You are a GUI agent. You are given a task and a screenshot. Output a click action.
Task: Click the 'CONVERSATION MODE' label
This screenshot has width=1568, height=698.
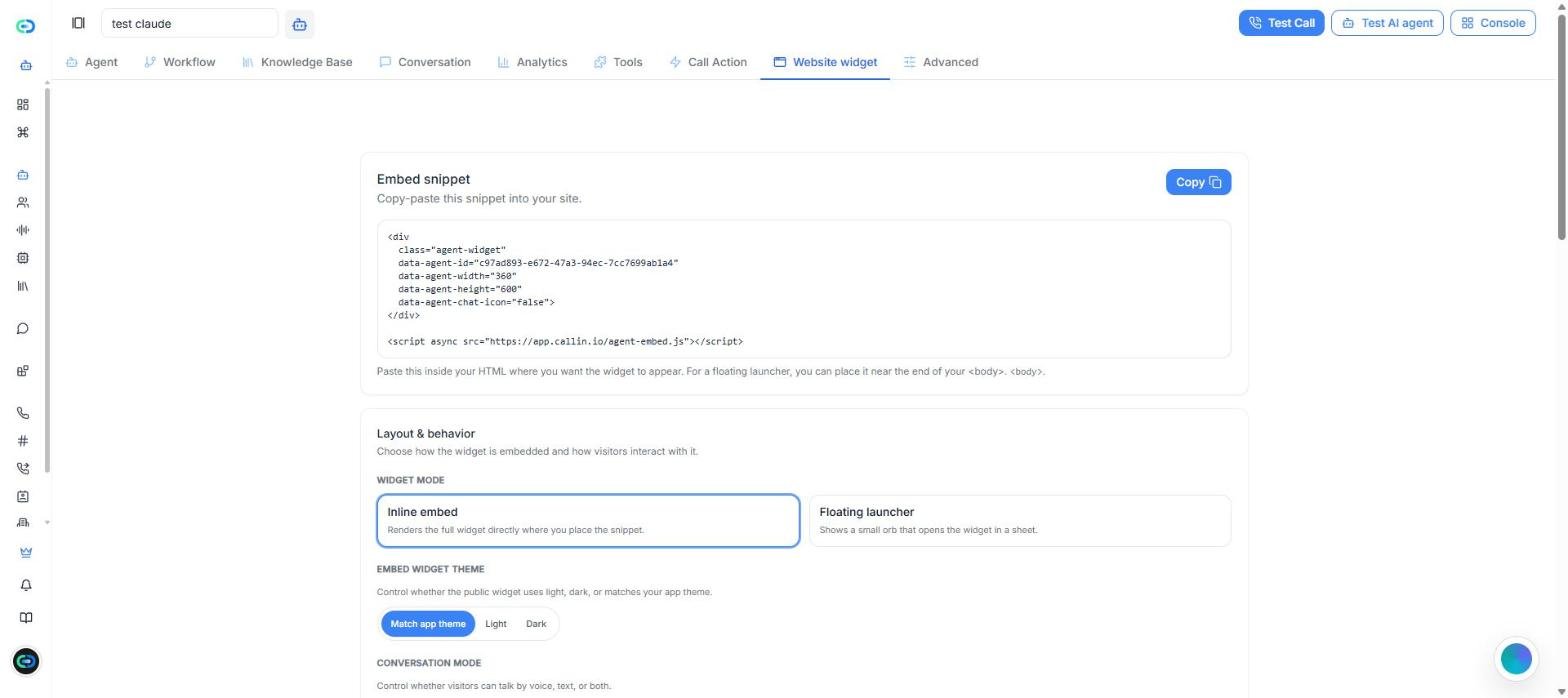[429, 663]
